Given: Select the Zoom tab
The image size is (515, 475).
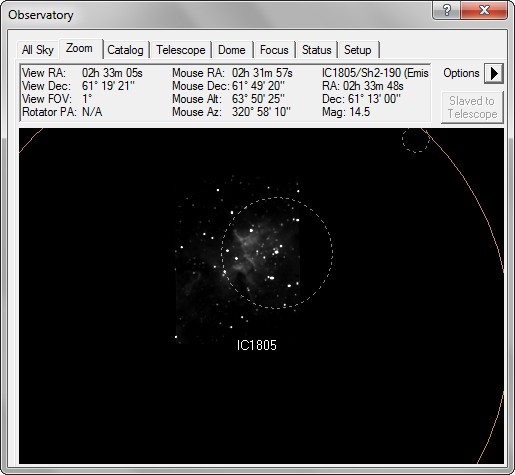Looking at the screenshot, I should (79, 49).
